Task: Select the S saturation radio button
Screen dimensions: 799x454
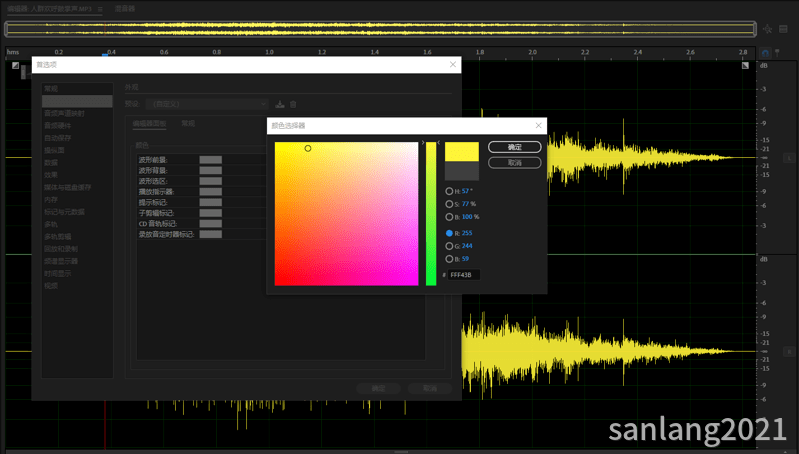Action: tap(449, 204)
